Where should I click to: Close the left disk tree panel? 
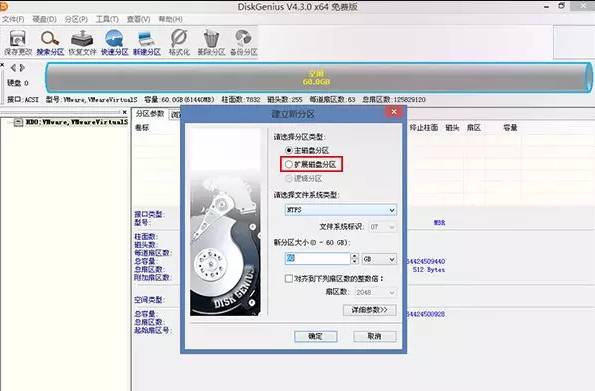(x=124, y=112)
